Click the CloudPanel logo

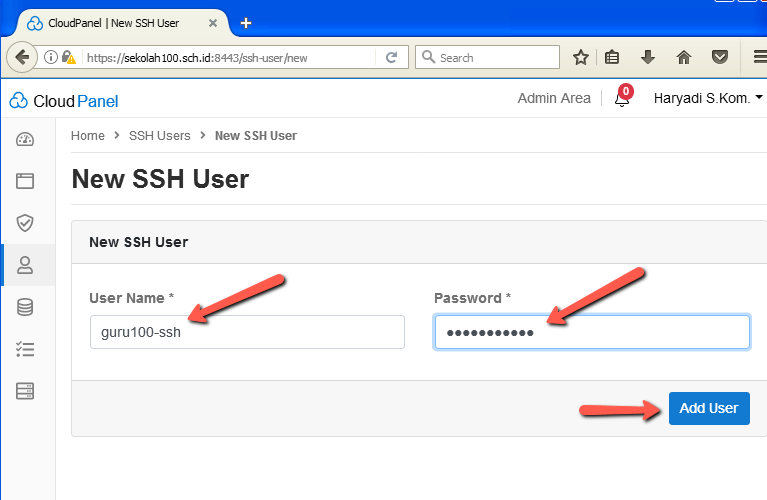[64, 100]
